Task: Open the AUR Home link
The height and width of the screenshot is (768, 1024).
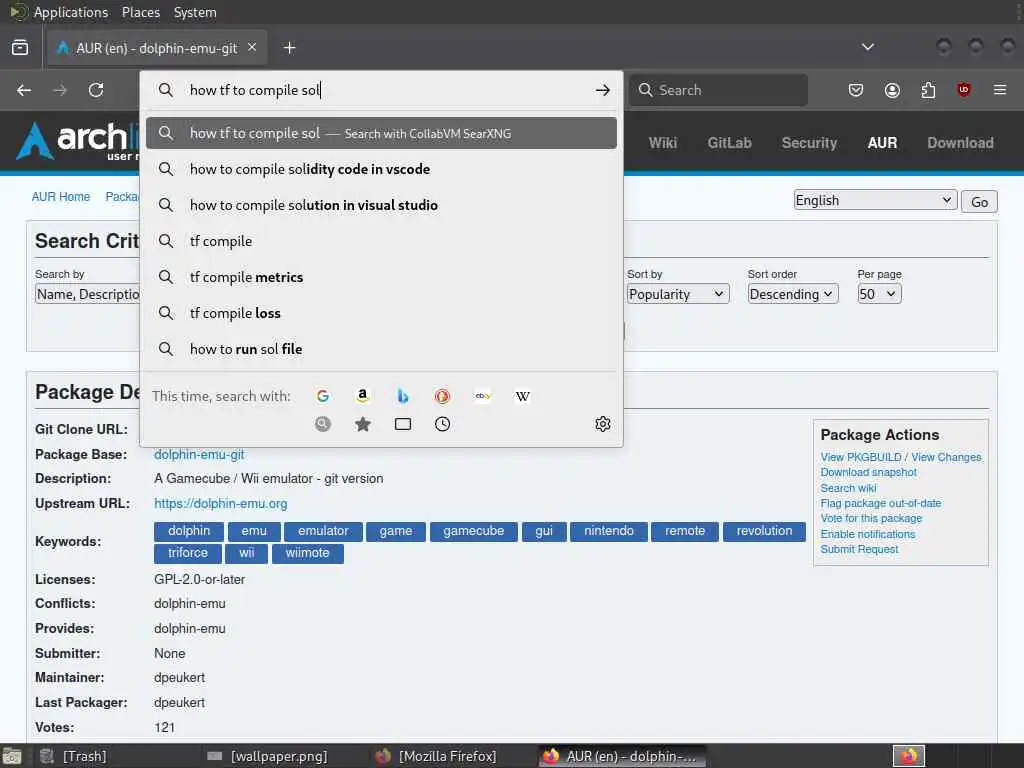Action: click(61, 197)
